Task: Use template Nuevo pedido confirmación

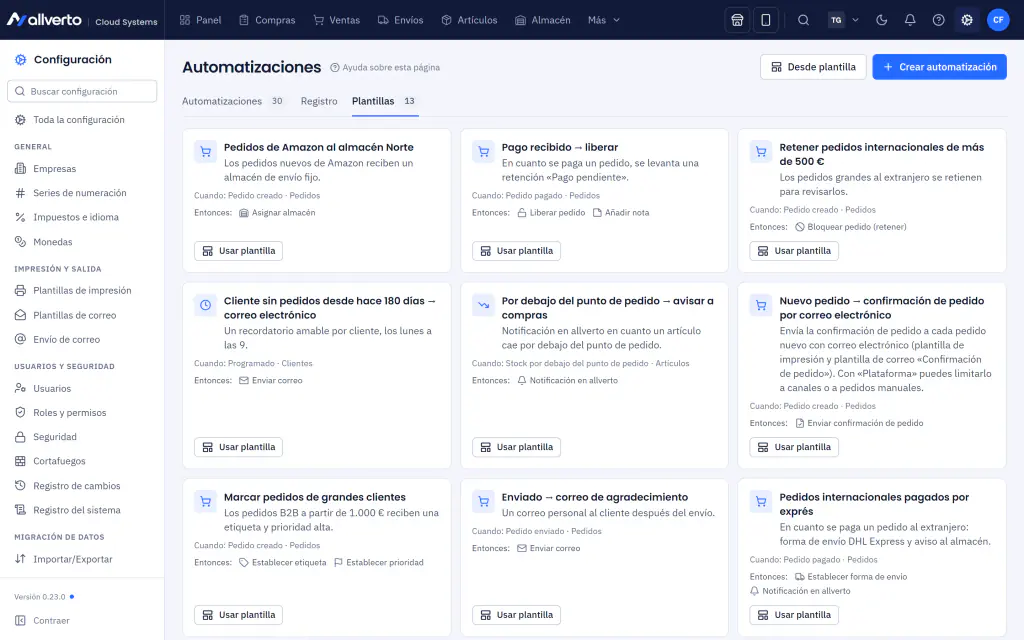Action: (794, 447)
